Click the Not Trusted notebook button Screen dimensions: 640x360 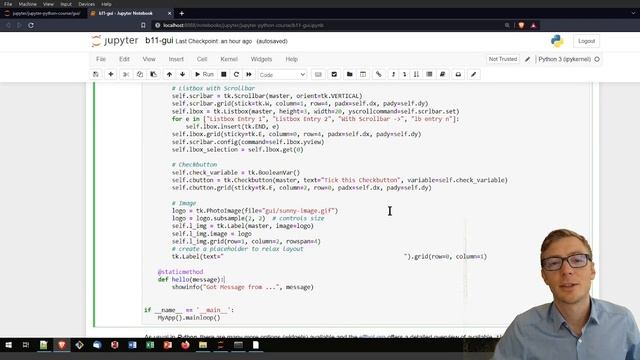[503, 59]
